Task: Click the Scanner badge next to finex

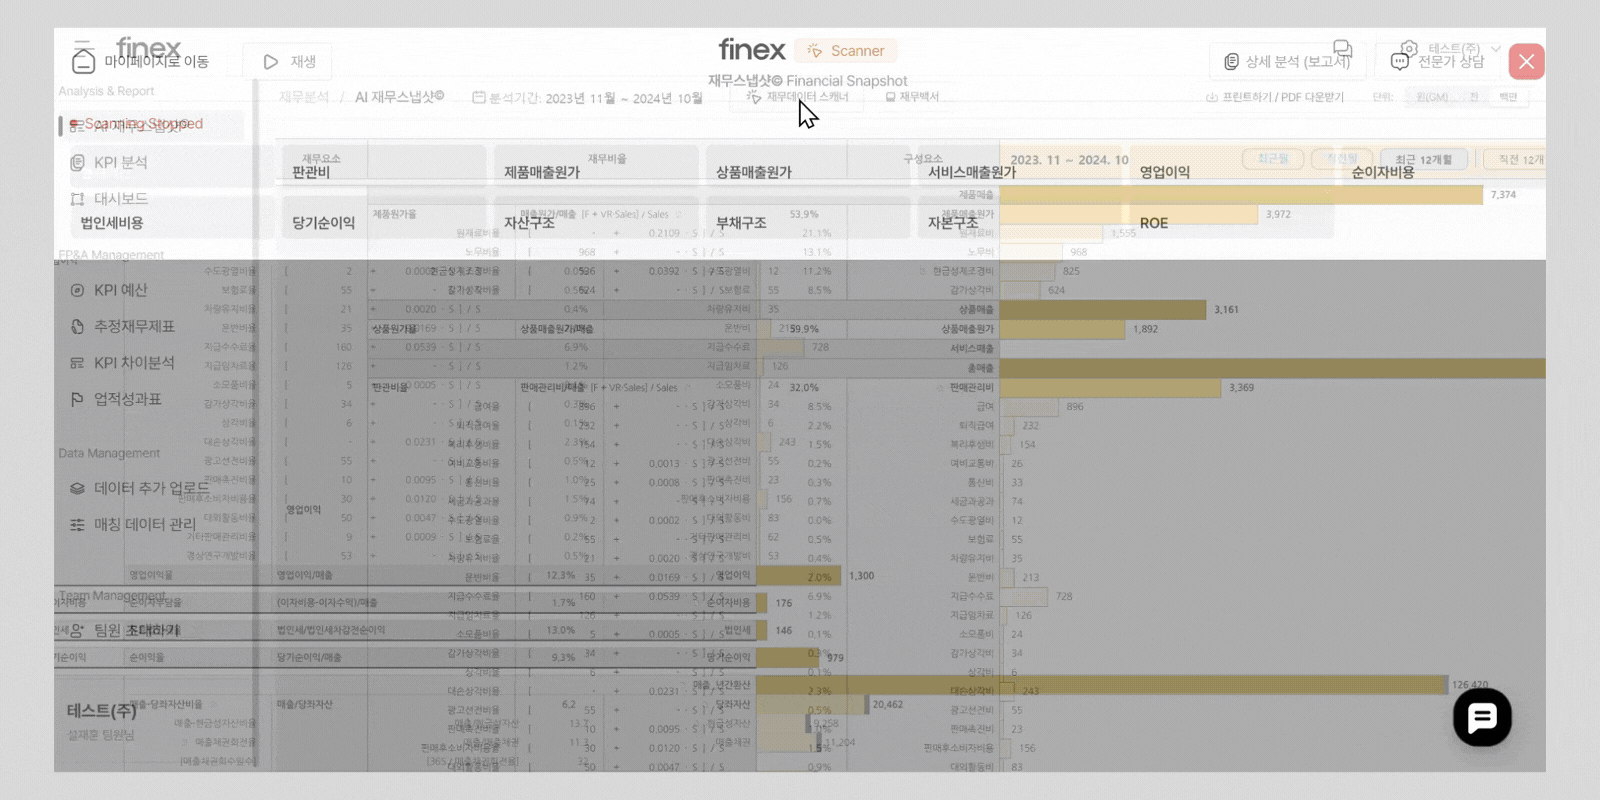Action: pyautogui.click(x=846, y=51)
